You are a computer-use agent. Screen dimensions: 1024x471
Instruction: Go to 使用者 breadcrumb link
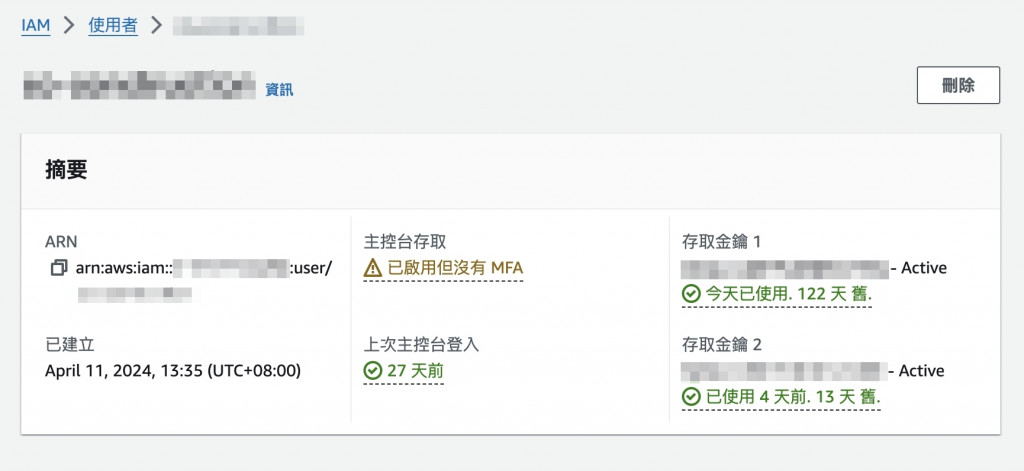pos(113,26)
